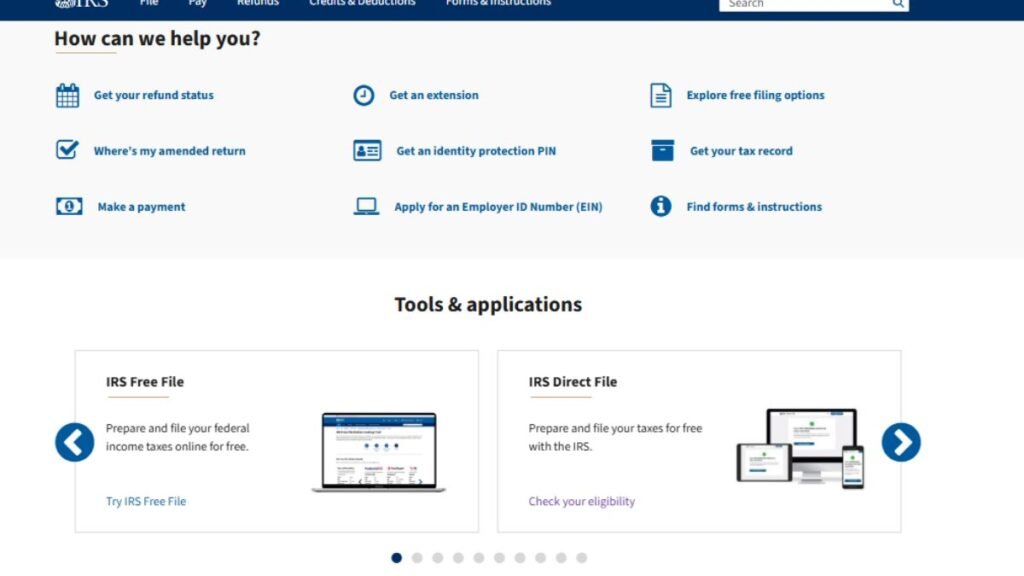The width and height of the screenshot is (1024, 576).
Task: Click the laptop thumbnail in IRS Free File card
Action: [379, 452]
